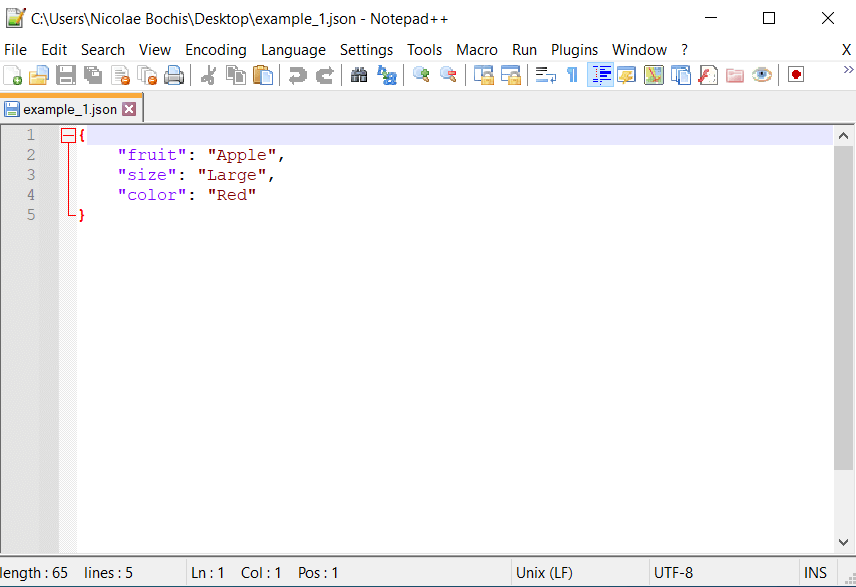Image resolution: width=856 pixels, height=587 pixels.
Task: Click the vertical scrollbar down arrow
Action: click(x=843, y=541)
